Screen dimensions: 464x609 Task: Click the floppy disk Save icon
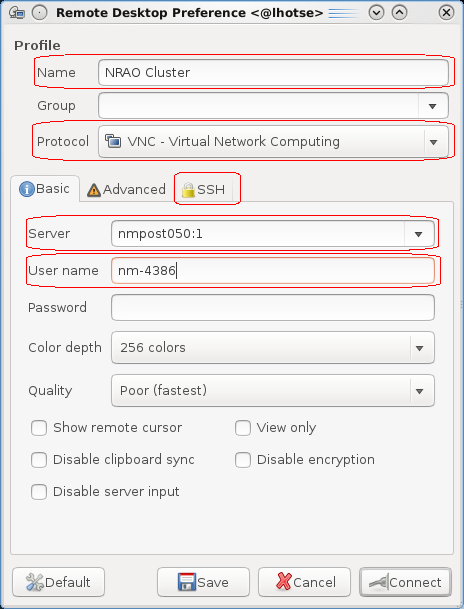(187, 582)
